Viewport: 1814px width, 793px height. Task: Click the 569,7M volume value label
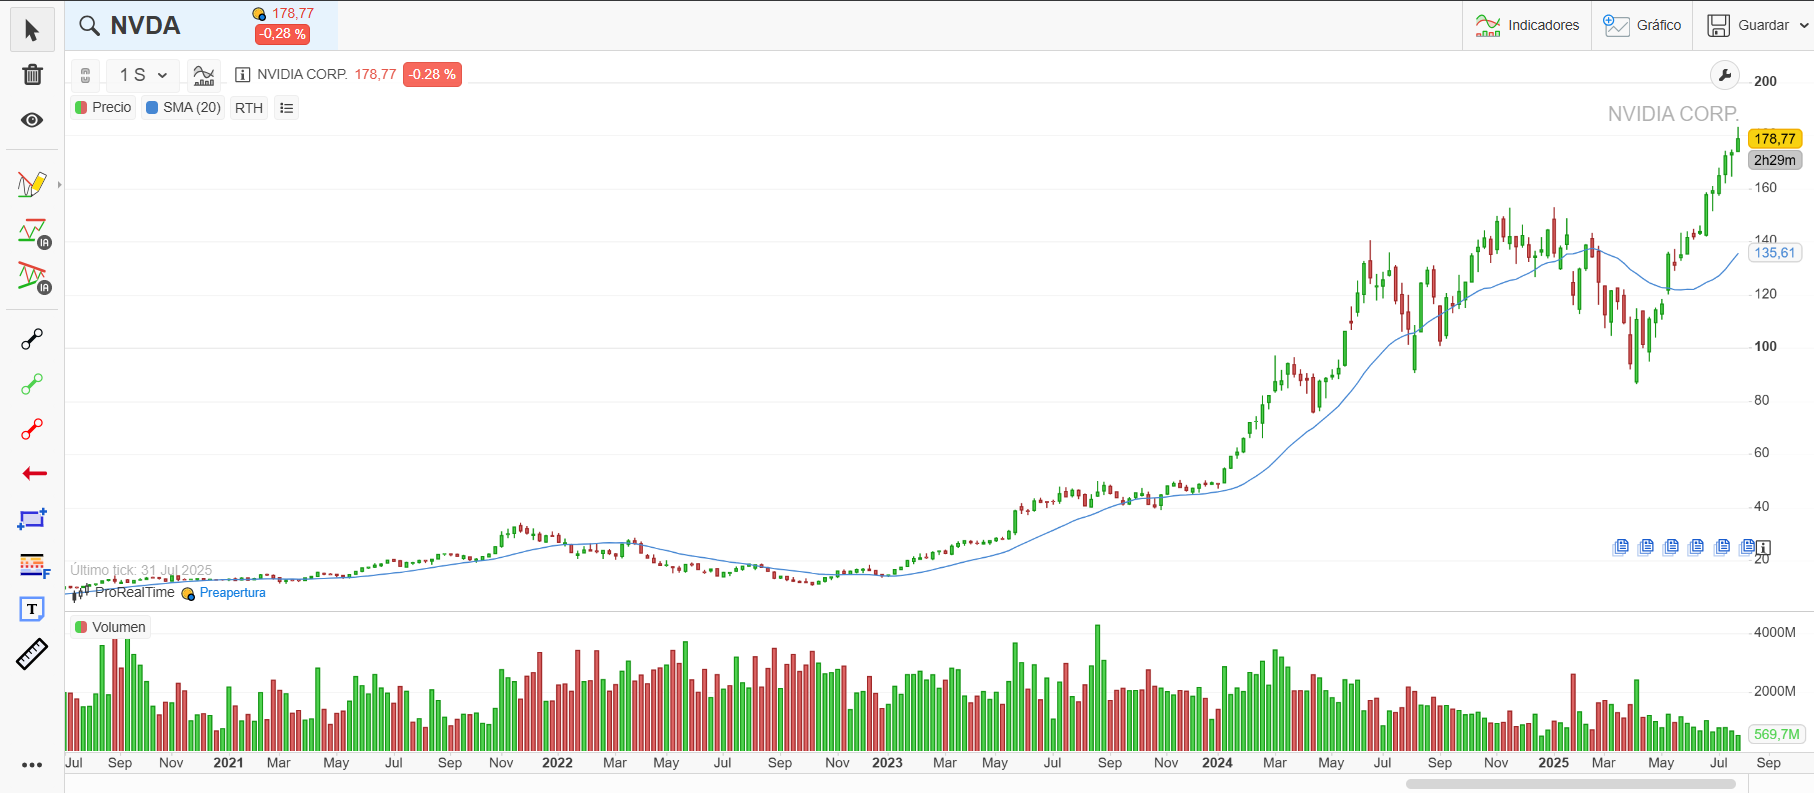[1776, 734]
